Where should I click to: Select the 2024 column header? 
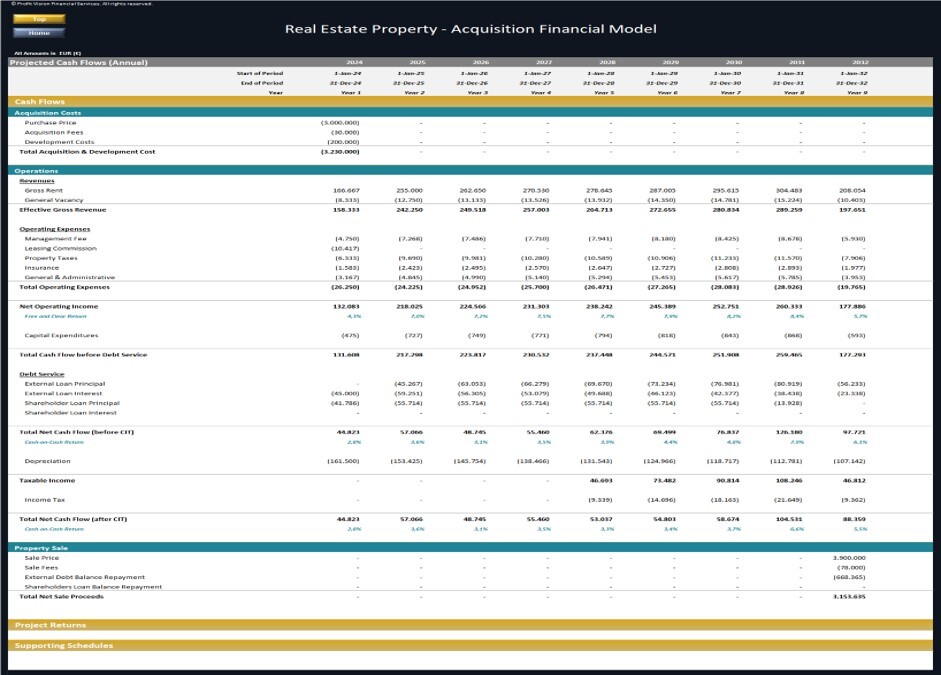(355, 62)
